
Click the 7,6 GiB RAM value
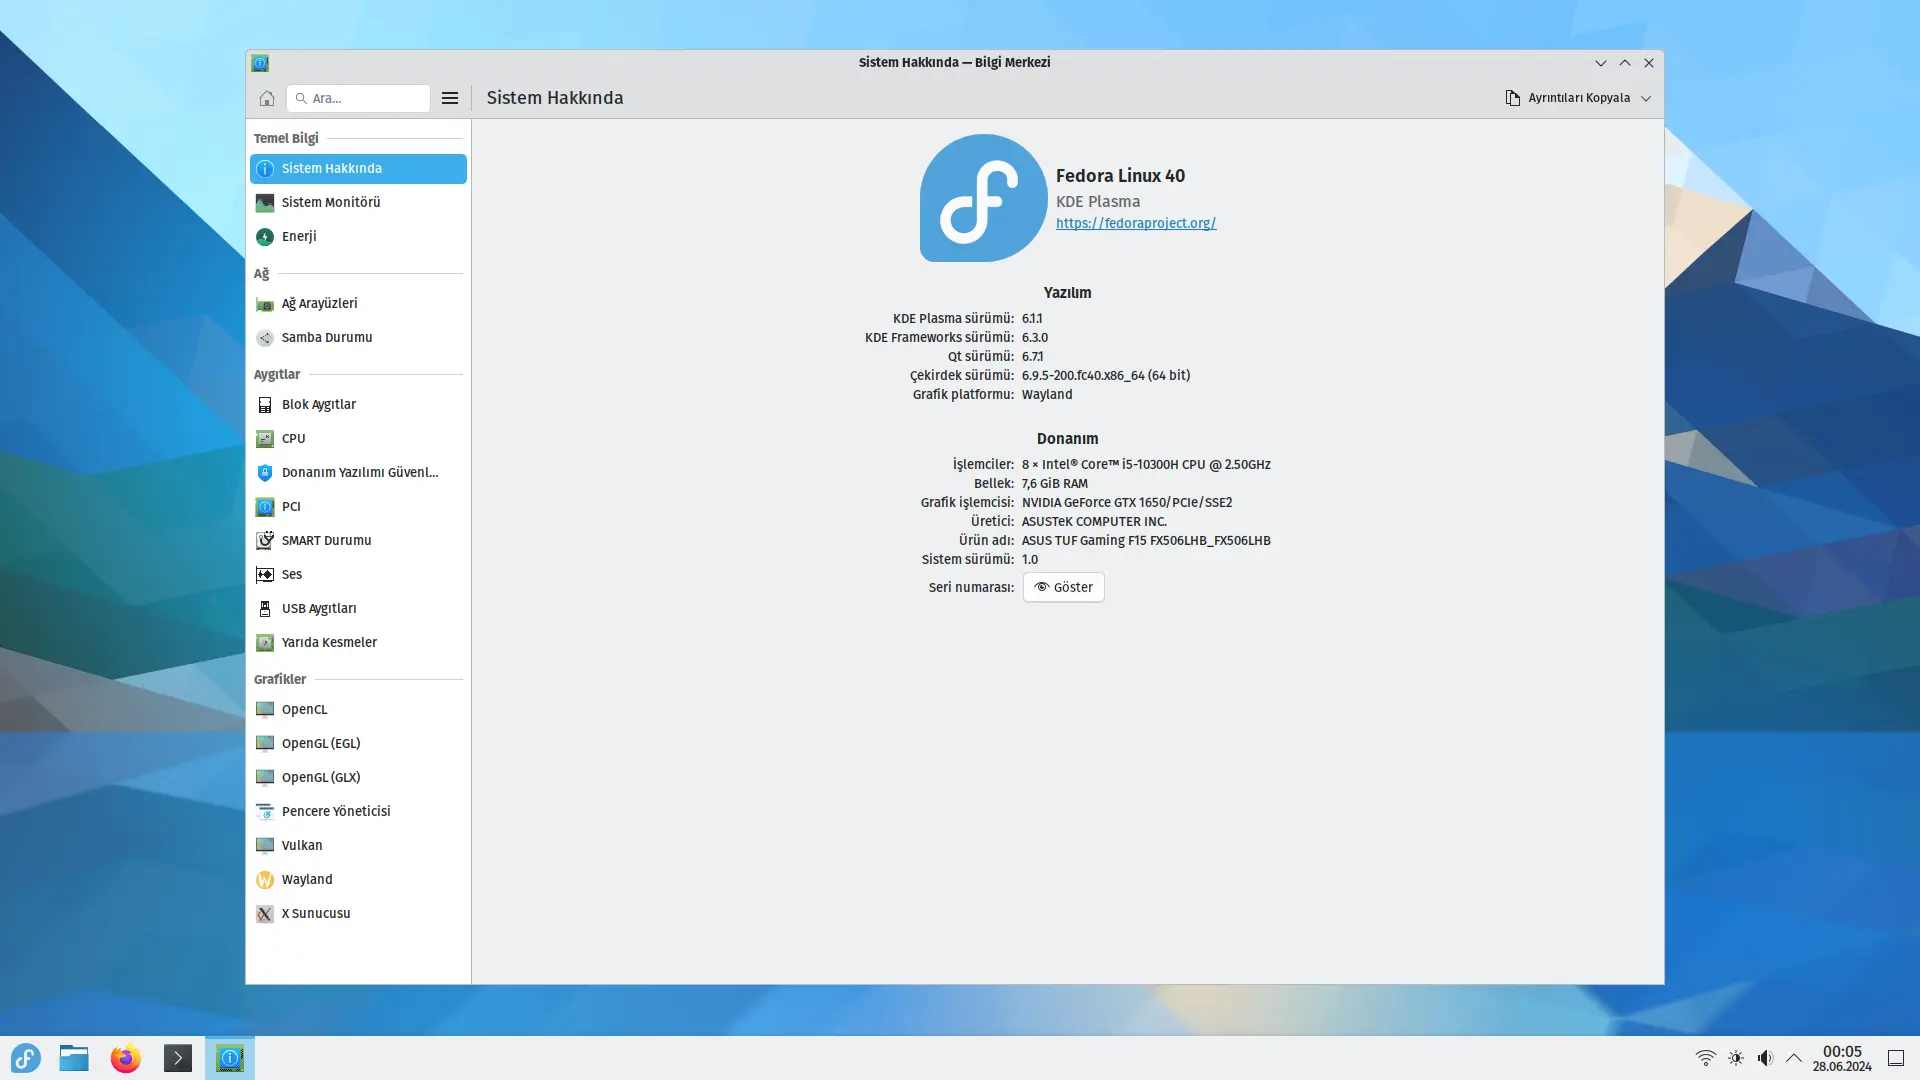pyautogui.click(x=1055, y=484)
